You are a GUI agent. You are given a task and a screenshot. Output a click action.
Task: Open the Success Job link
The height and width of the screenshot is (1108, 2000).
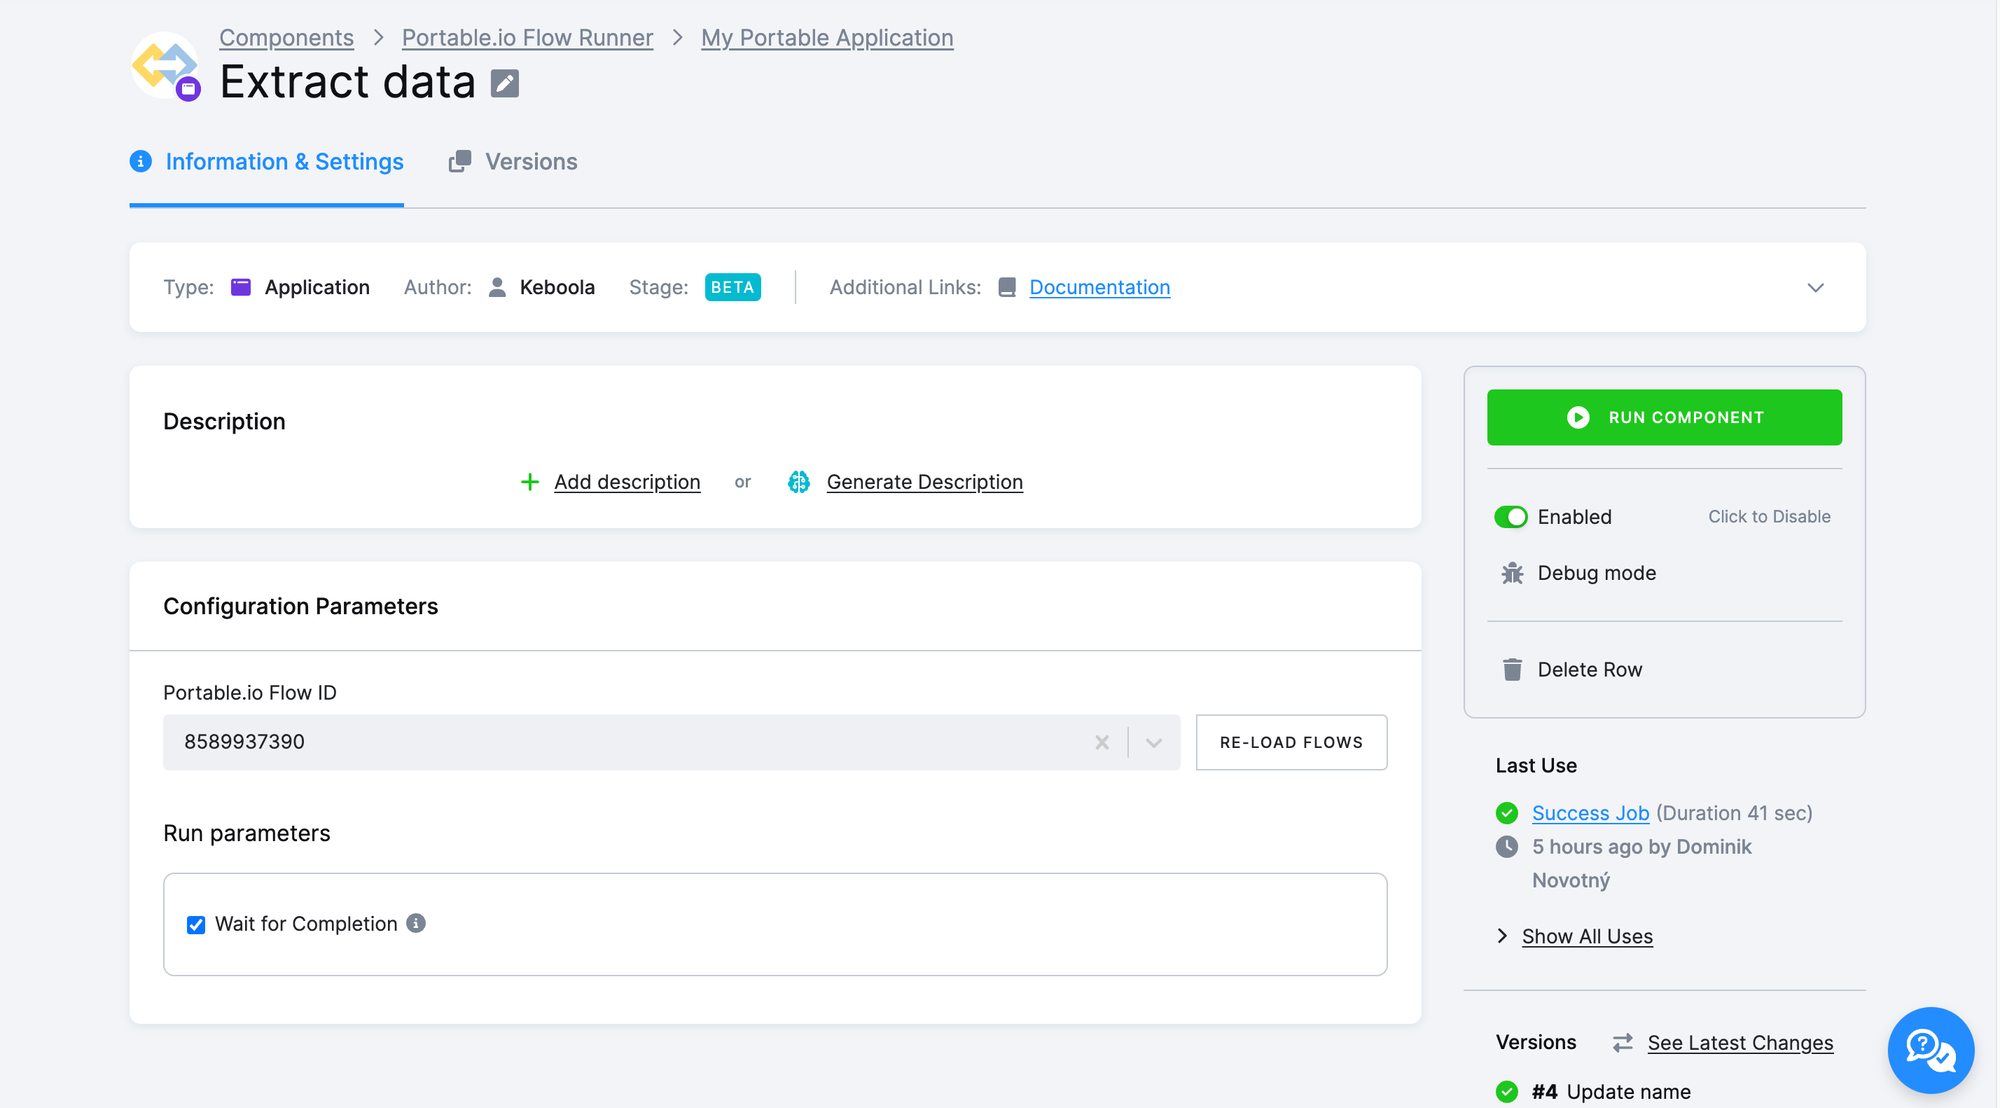pos(1590,813)
